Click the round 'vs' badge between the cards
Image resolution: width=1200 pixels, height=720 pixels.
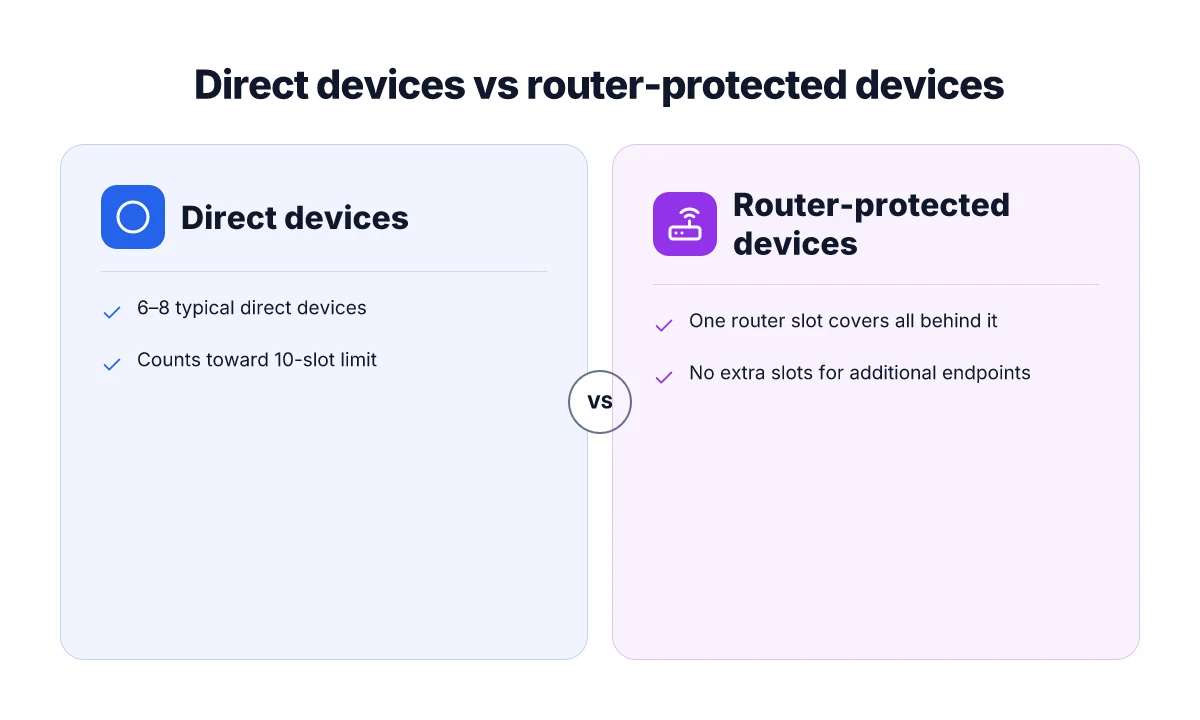(x=600, y=402)
